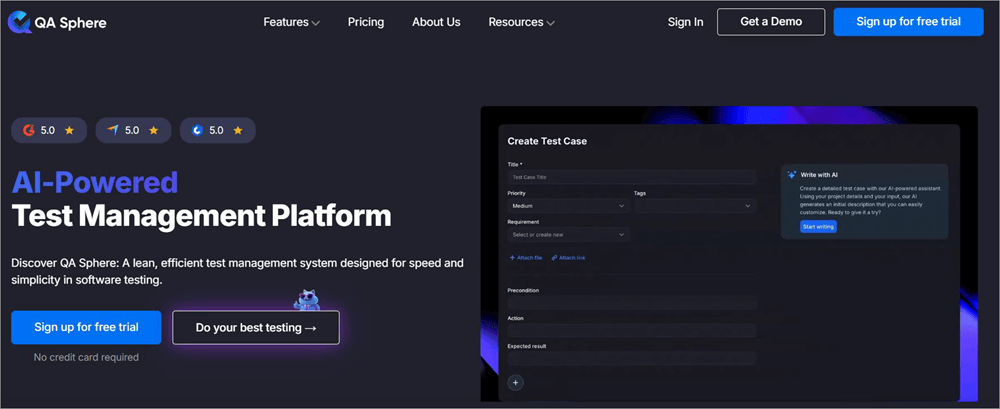Click the Write with AI sparkle icon
1000x409 pixels.
click(791, 174)
